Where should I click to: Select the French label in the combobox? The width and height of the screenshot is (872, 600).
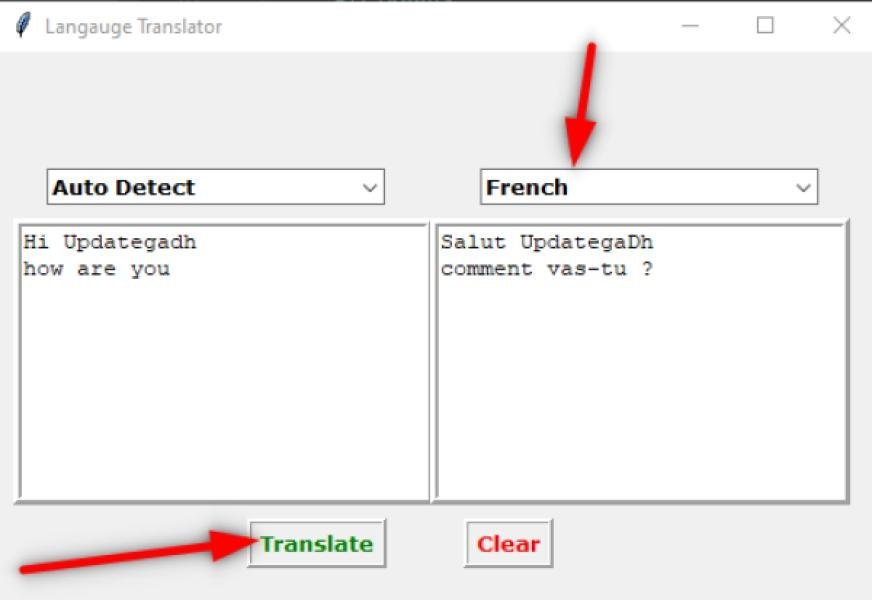527,186
